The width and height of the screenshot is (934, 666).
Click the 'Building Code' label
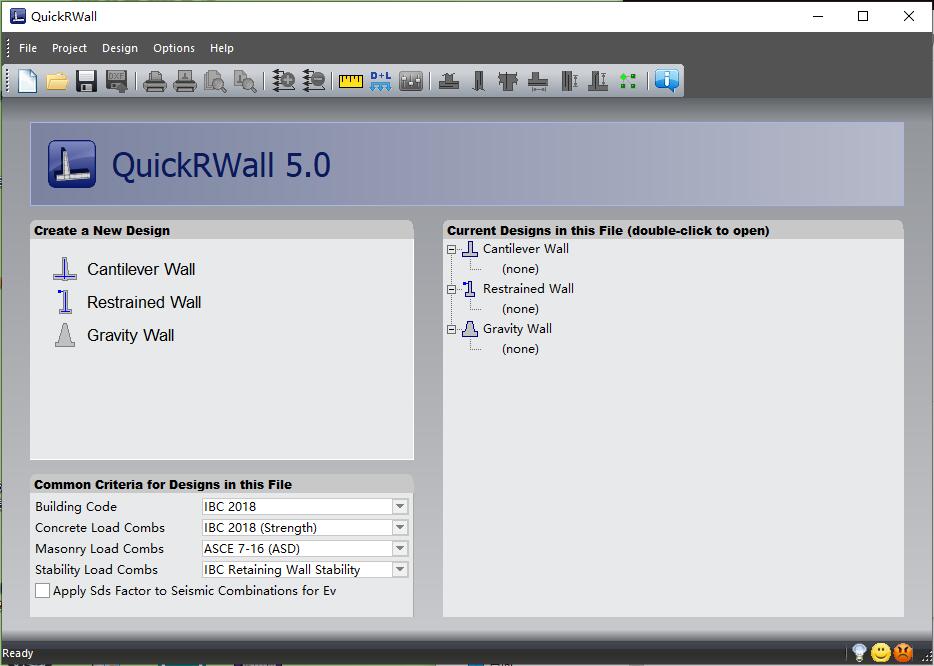[76, 507]
